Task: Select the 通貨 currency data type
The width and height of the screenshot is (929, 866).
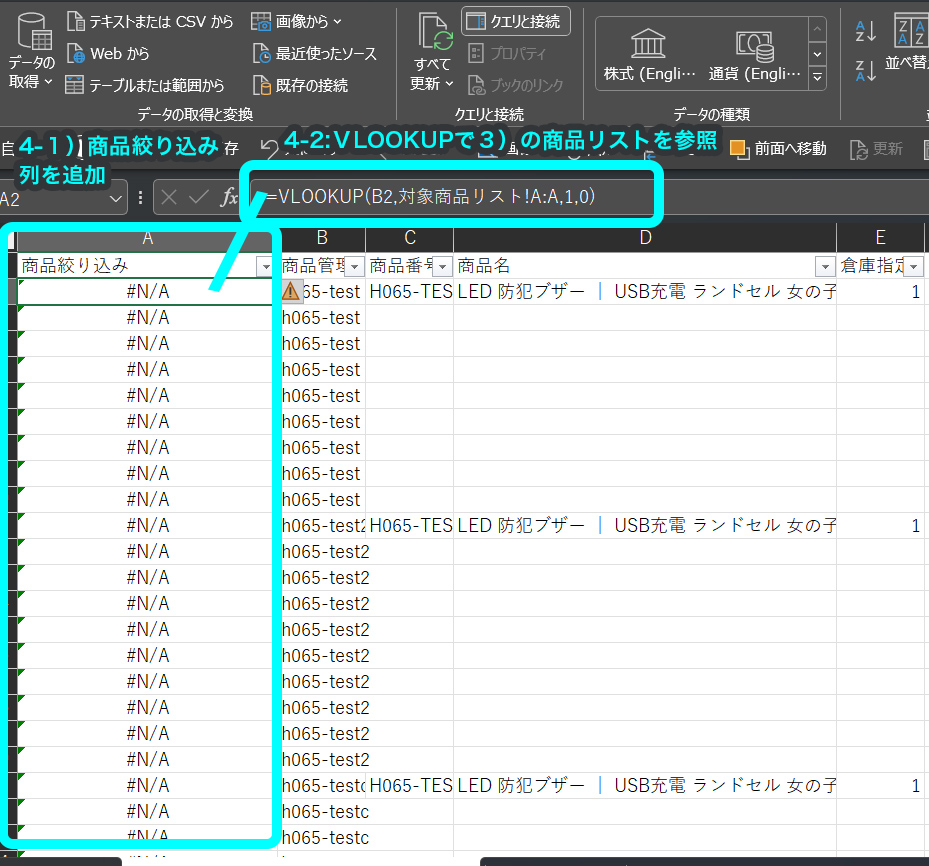Action: (754, 54)
